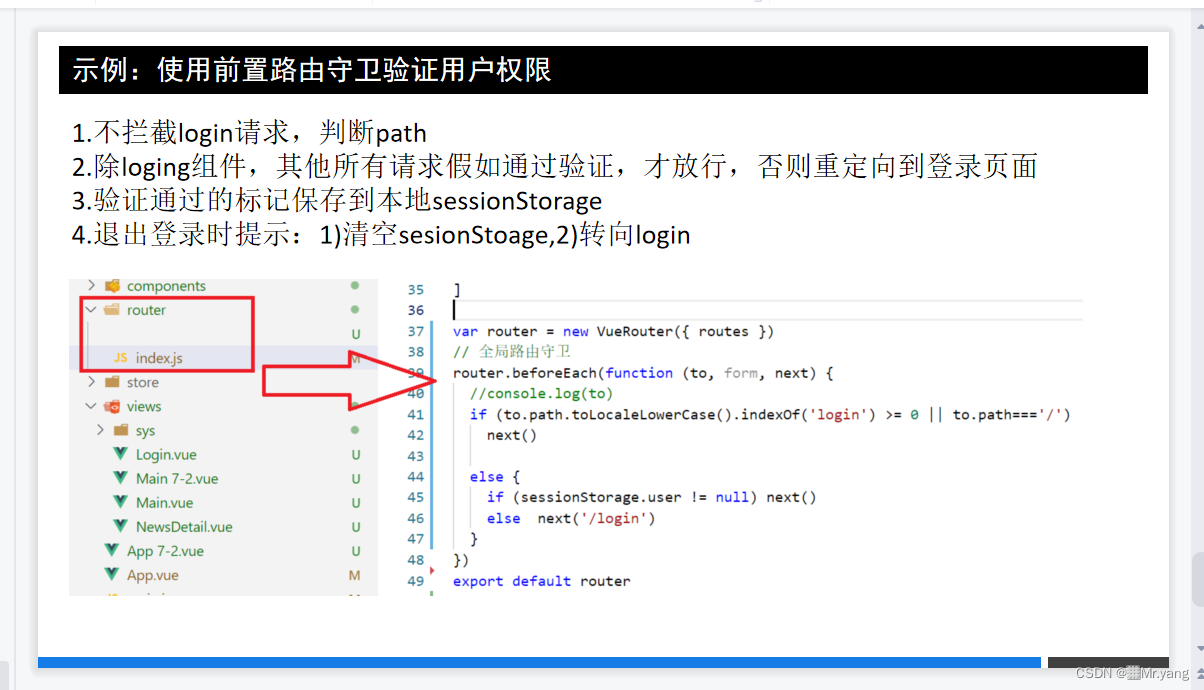Click the '// 全局路由守卫' comment line
Image resolution: width=1204 pixels, height=690 pixels.
(511, 352)
